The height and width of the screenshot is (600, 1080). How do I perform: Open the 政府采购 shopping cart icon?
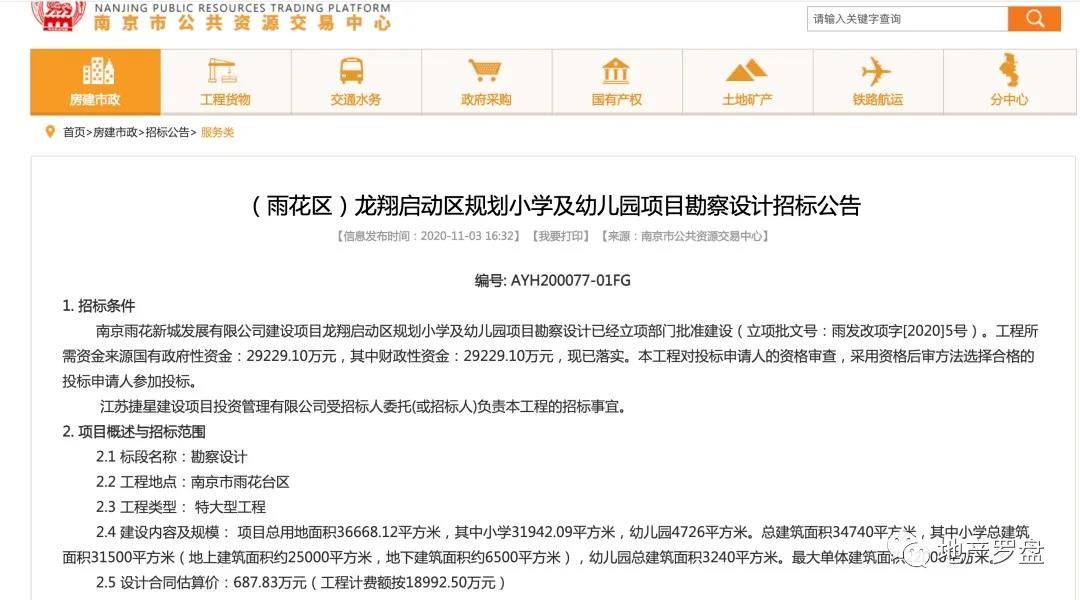point(485,71)
